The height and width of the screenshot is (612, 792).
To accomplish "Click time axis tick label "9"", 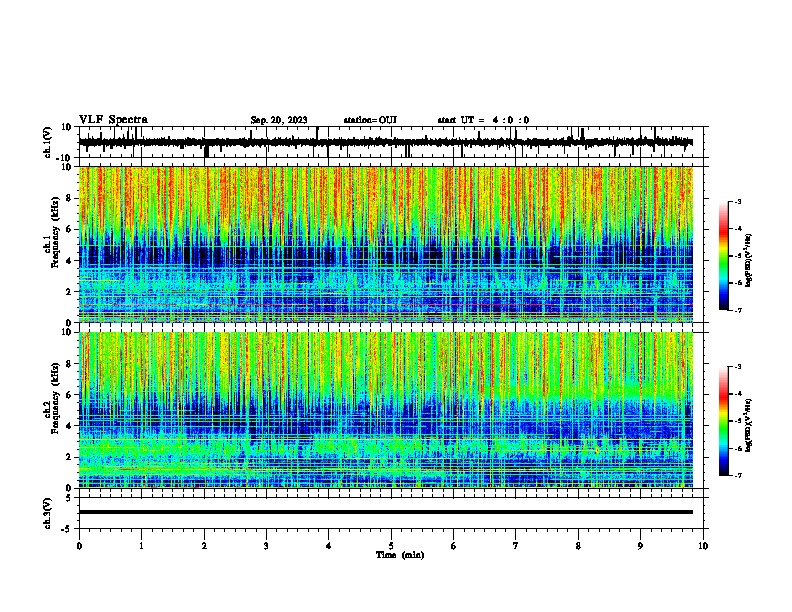I will click(x=640, y=546).
